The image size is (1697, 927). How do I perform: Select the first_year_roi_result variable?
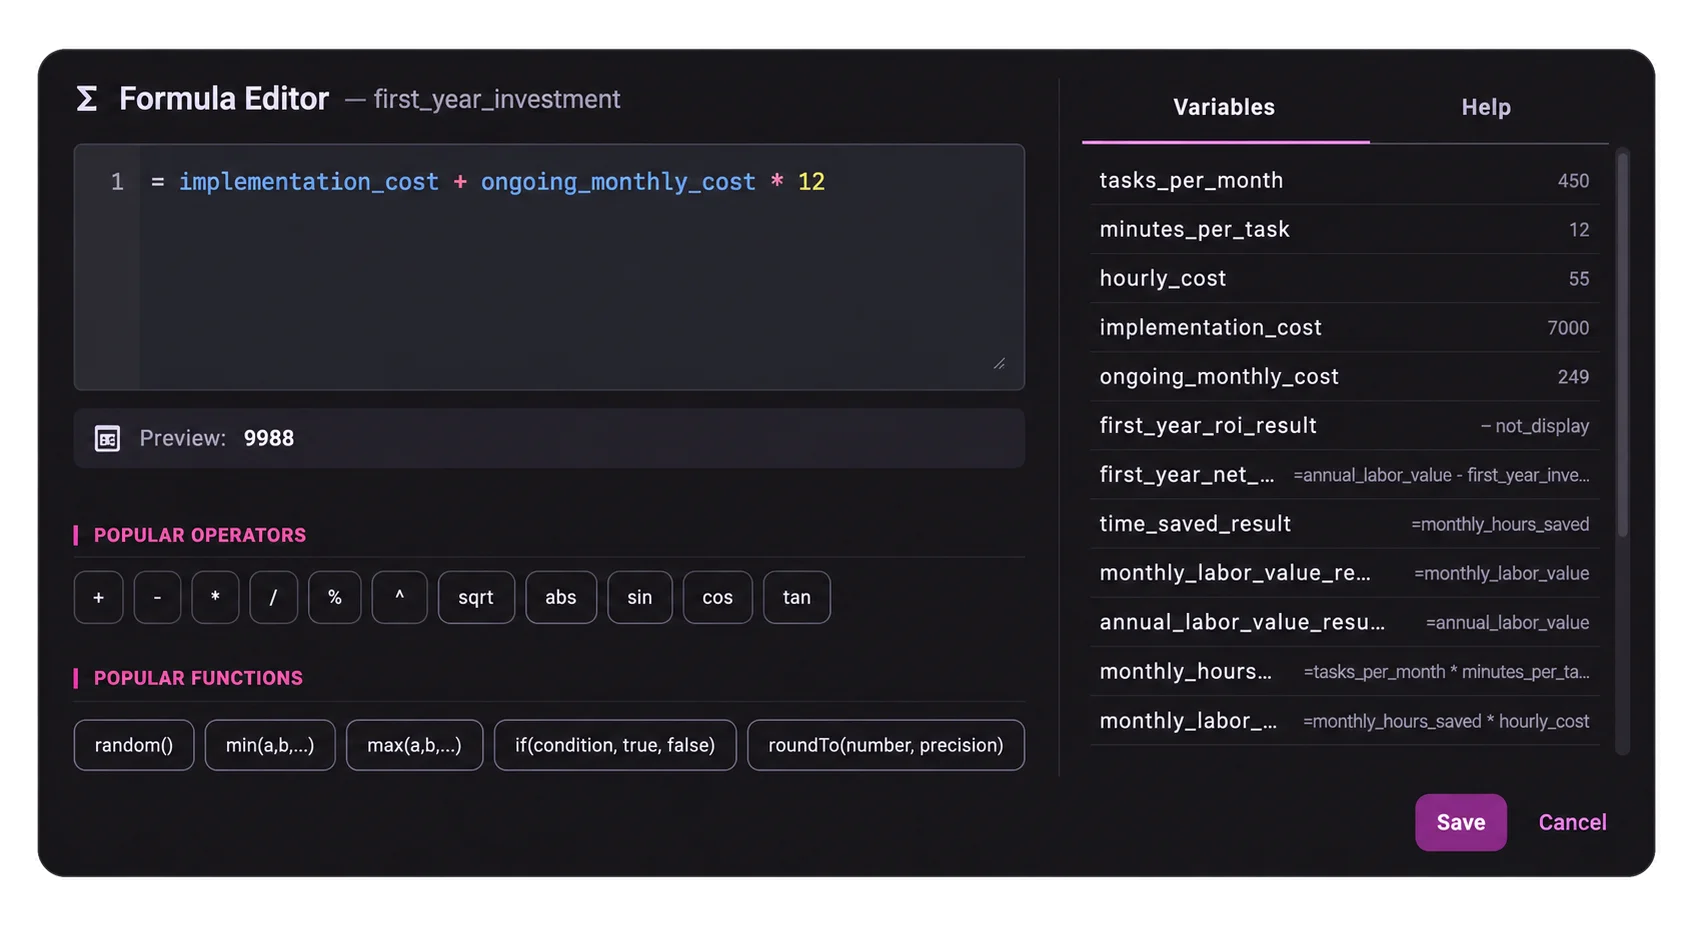point(1344,425)
